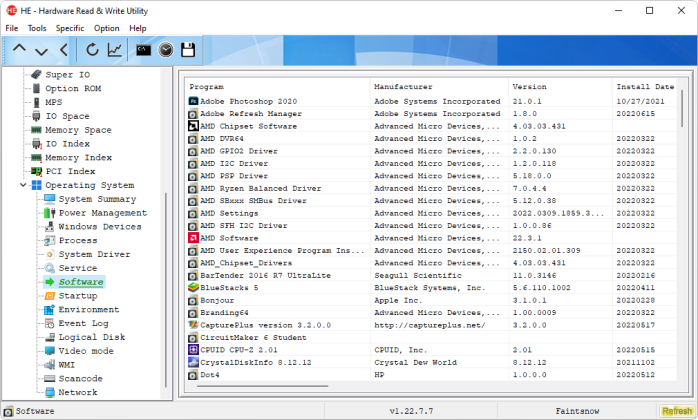Screen dimensions: 698x420
Task: Select MPS in the tree
Action: [53, 102]
